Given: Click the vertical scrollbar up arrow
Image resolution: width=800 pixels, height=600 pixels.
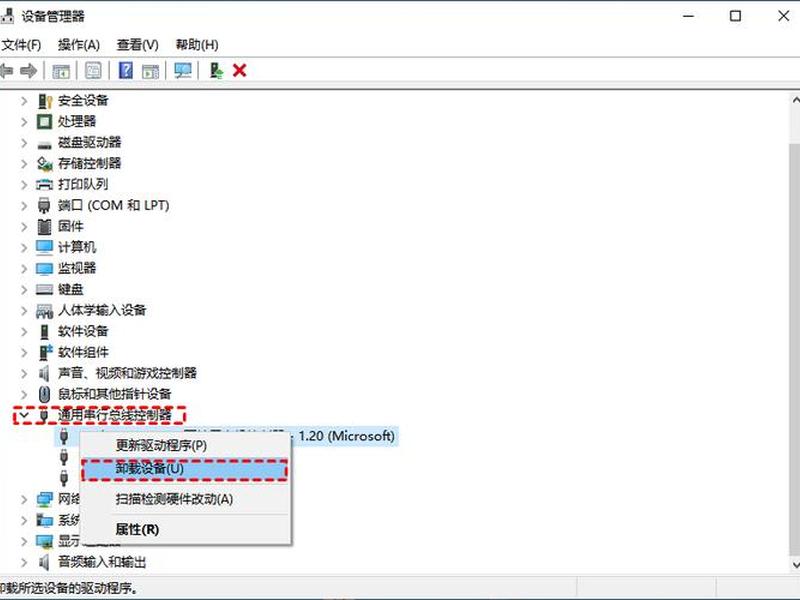Looking at the screenshot, I should click(795, 100).
